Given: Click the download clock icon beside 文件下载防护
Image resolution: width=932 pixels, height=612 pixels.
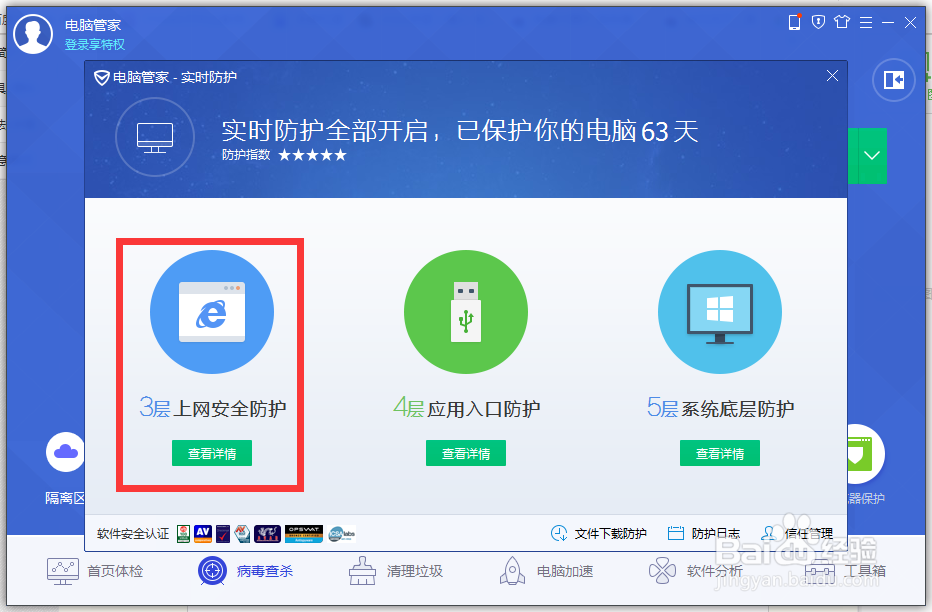Looking at the screenshot, I should click(x=559, y=534).
